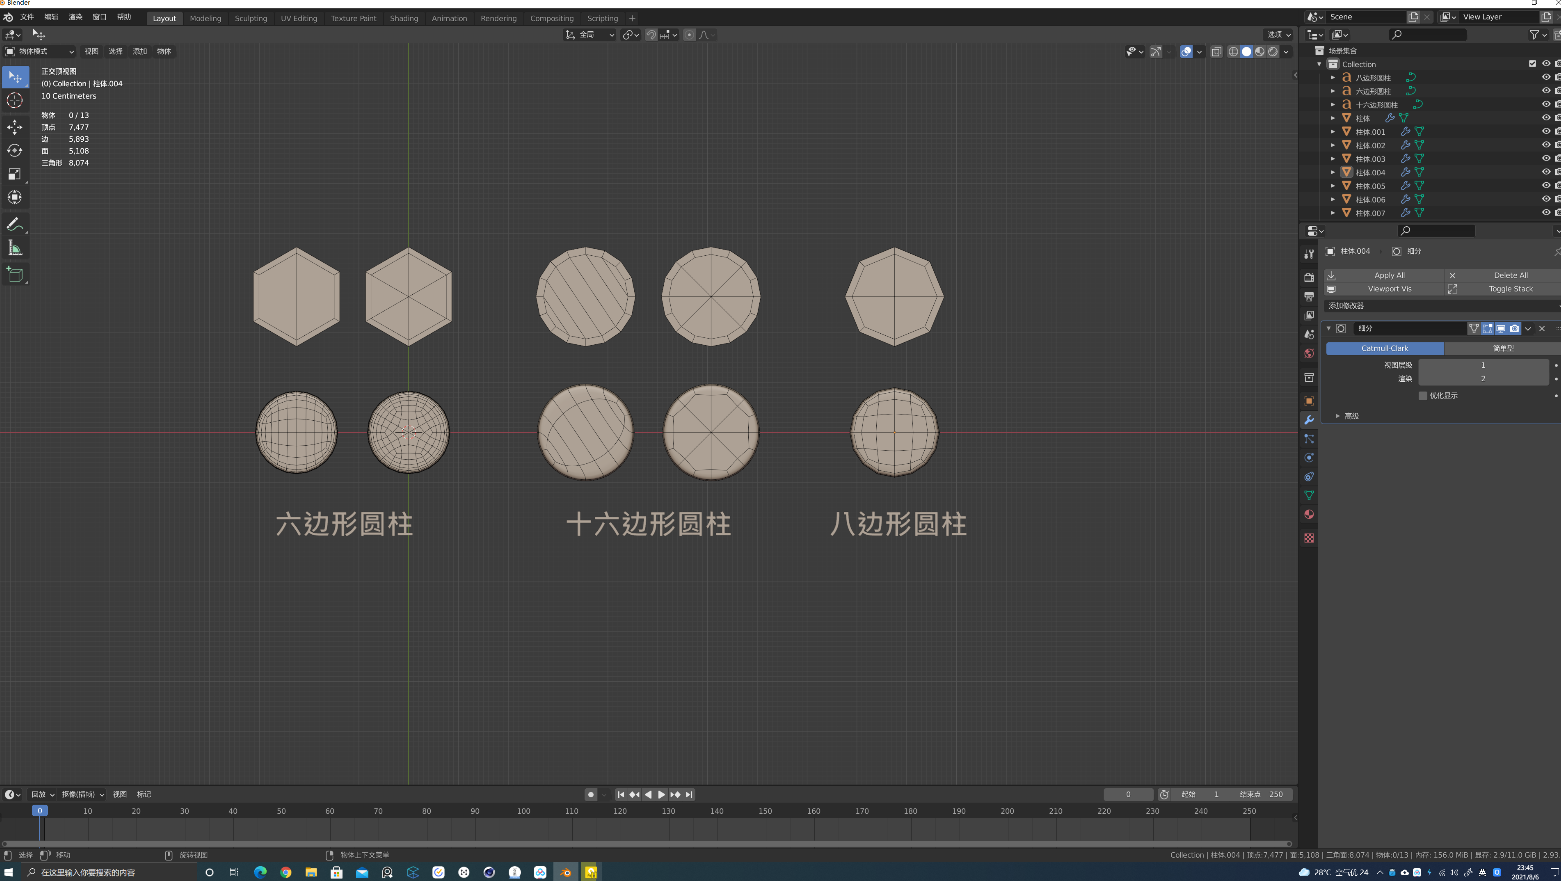The height and width of the screenshot is (881, 1561).
Task: Select the Measure tool
Action: click(x=15, y=247)
